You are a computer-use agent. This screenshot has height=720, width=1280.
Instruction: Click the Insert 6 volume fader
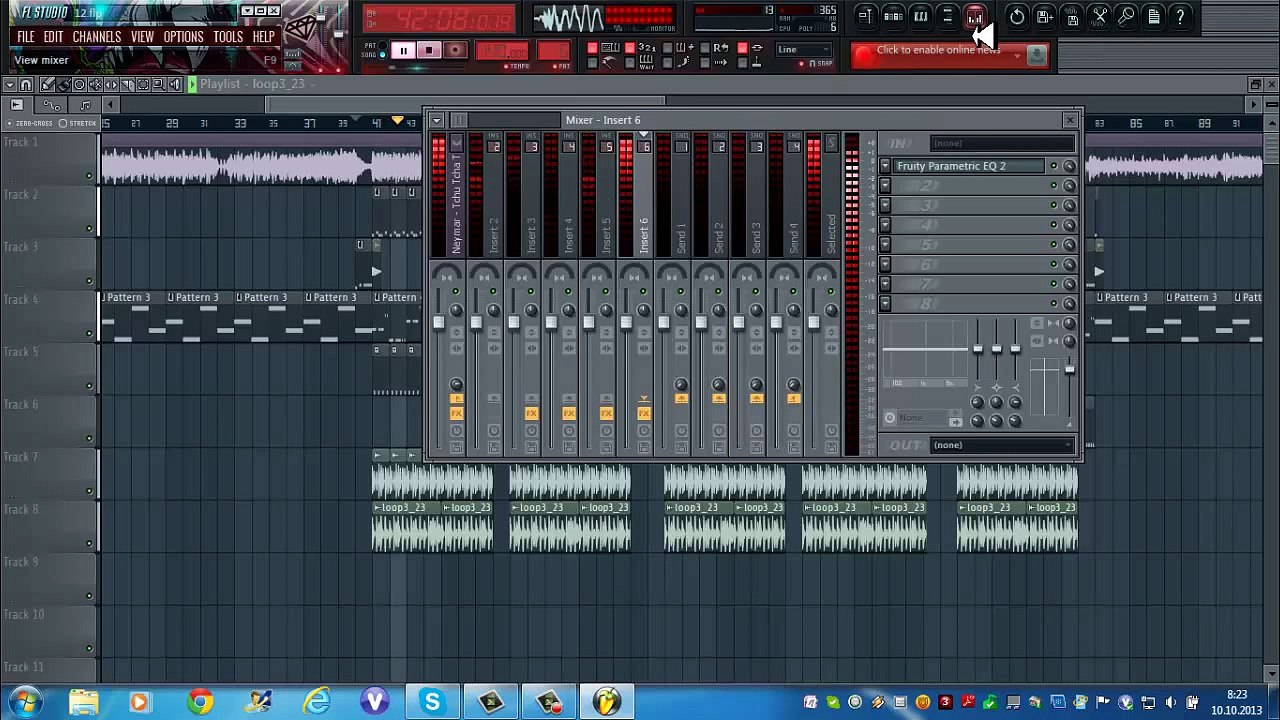(x=626, y=322)
